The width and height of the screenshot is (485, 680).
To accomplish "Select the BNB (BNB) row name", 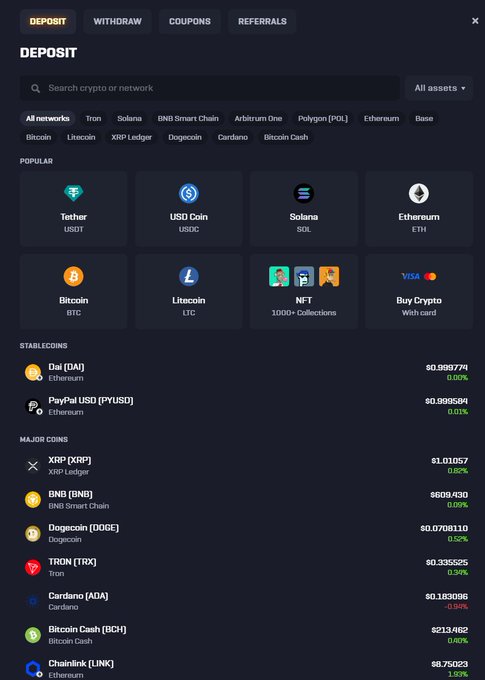I will [x=70, y=494].
